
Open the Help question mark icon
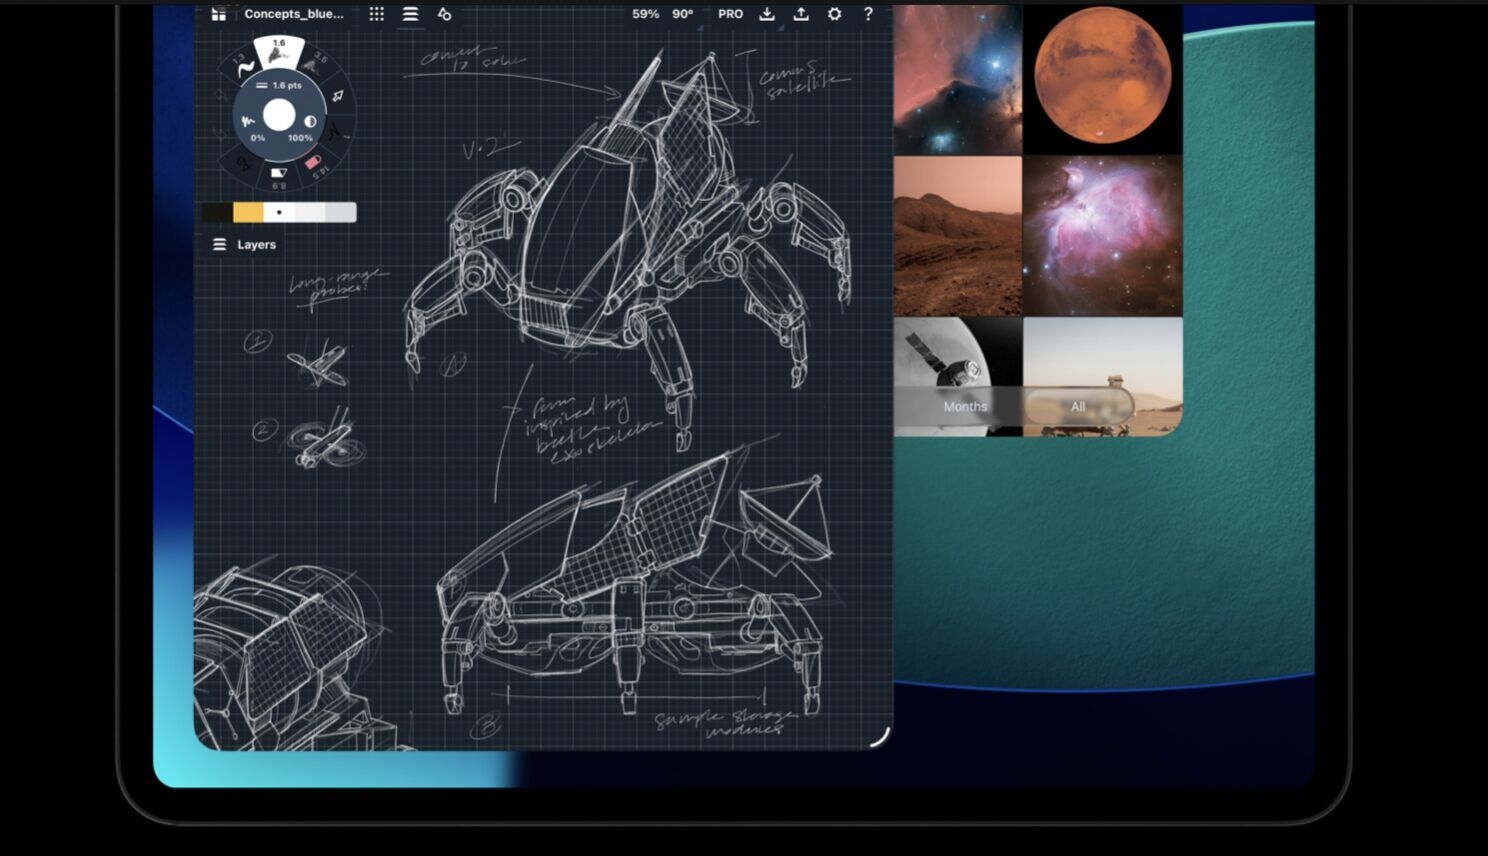point(868,14)
